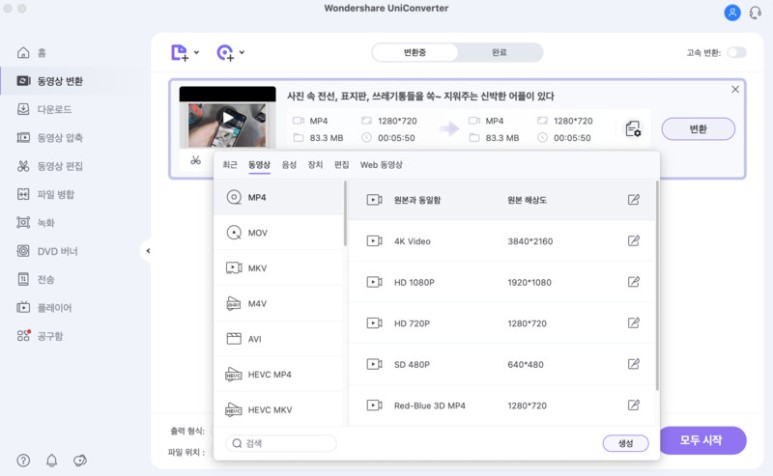Select the AVI format

(x=279, y=339)
